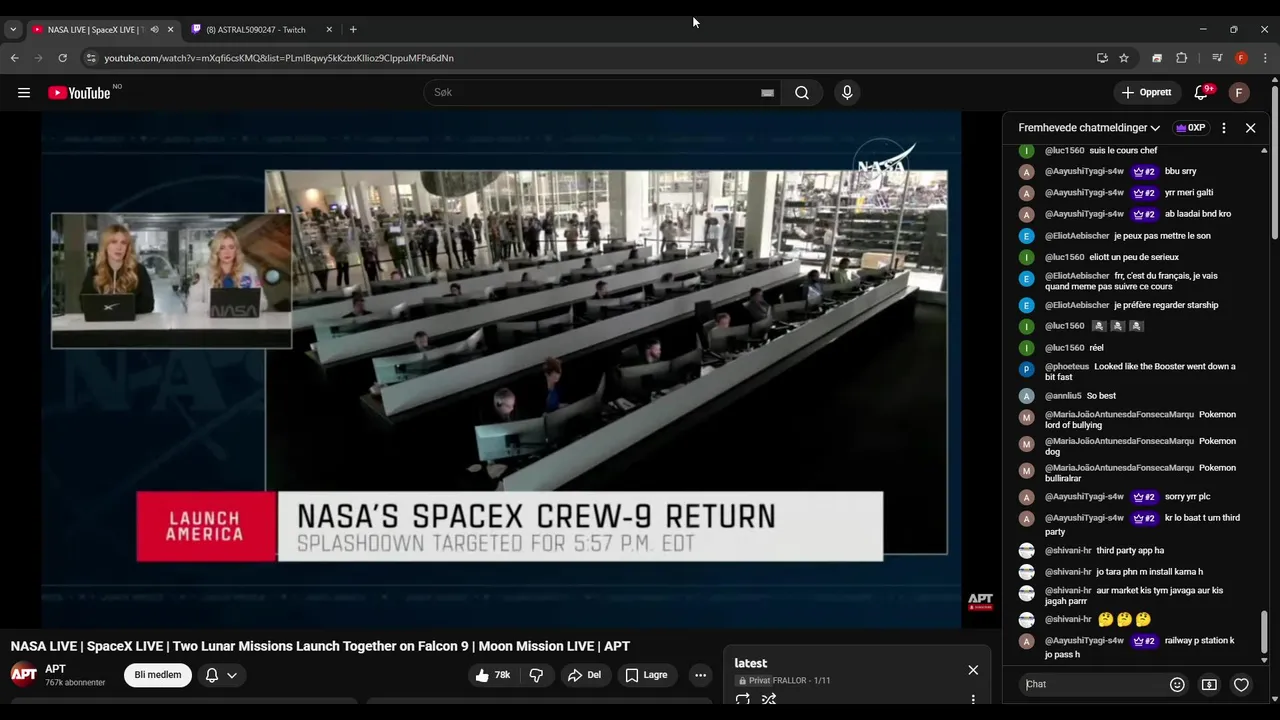
Task: Open Super Chat dollar icon in chat
Action: pos(1209,685)
